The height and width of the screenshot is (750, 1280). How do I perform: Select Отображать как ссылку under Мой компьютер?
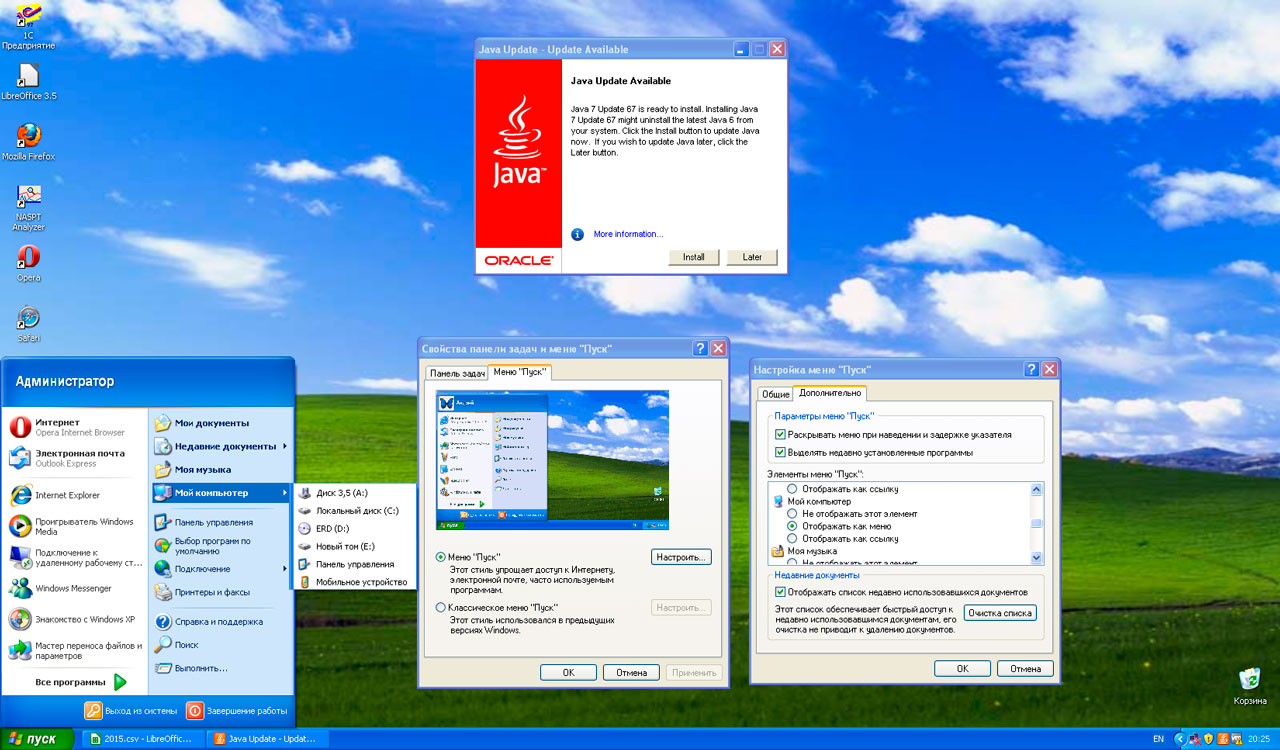[792, 539]
